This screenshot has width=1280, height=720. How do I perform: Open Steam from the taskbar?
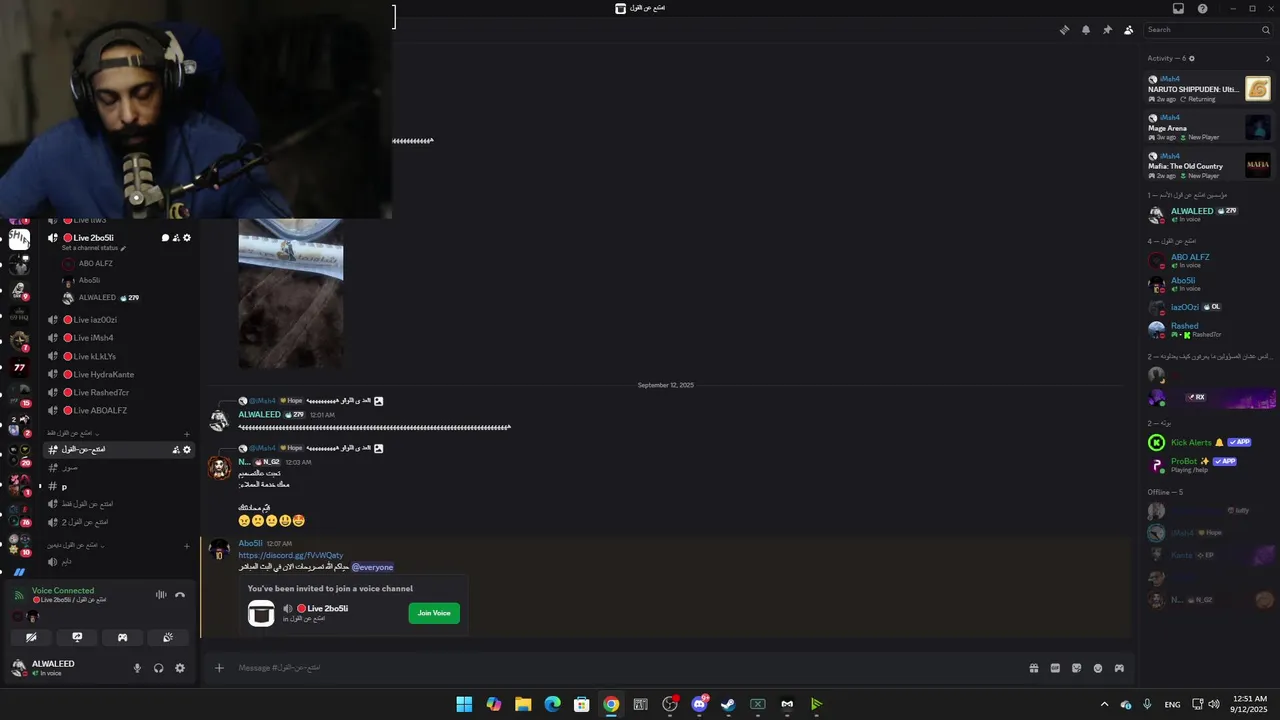click(728, 704)
